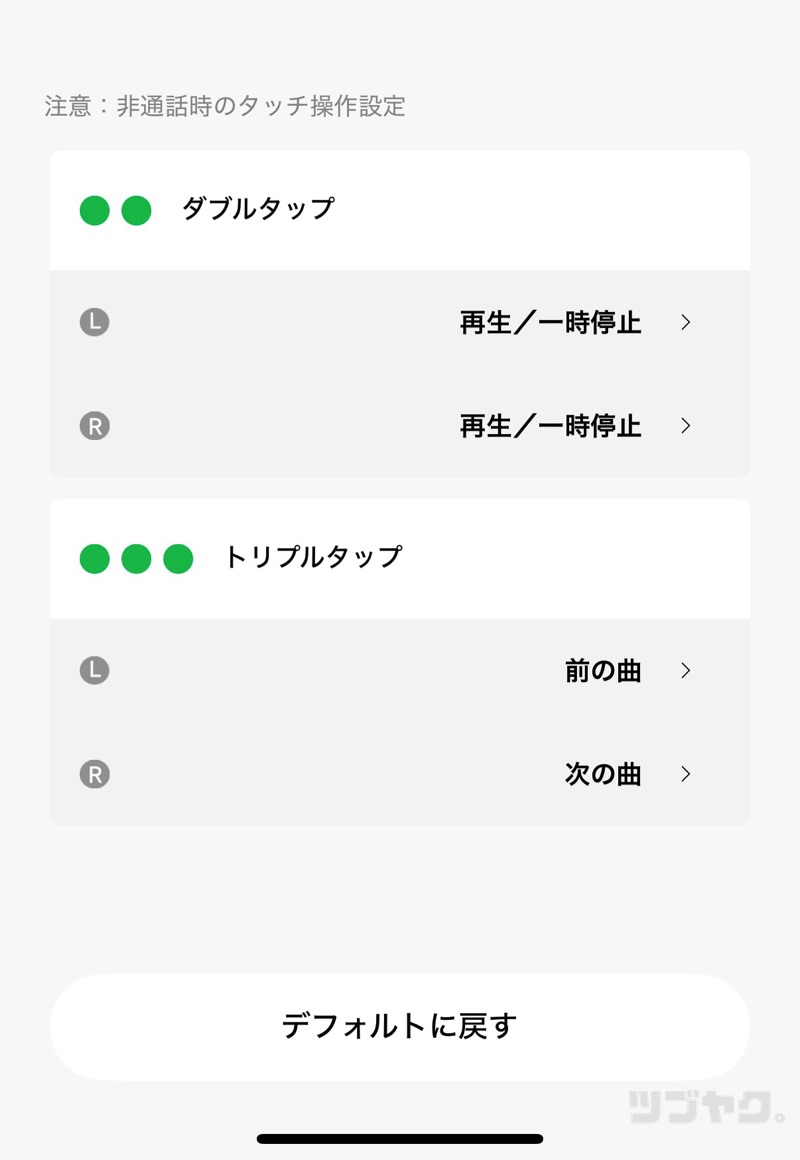Viewport: 800px width, 1160px height.
Task: Click the R earbud badge under ダブルタップ
Action: [x=94, y=426]
